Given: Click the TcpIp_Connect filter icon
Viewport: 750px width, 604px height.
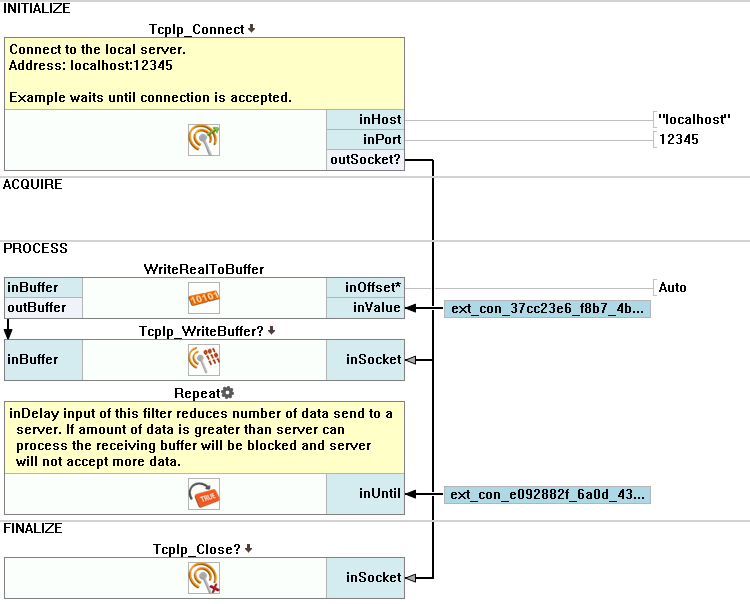Looking at the screenshot, I should [x=204, y=140].
